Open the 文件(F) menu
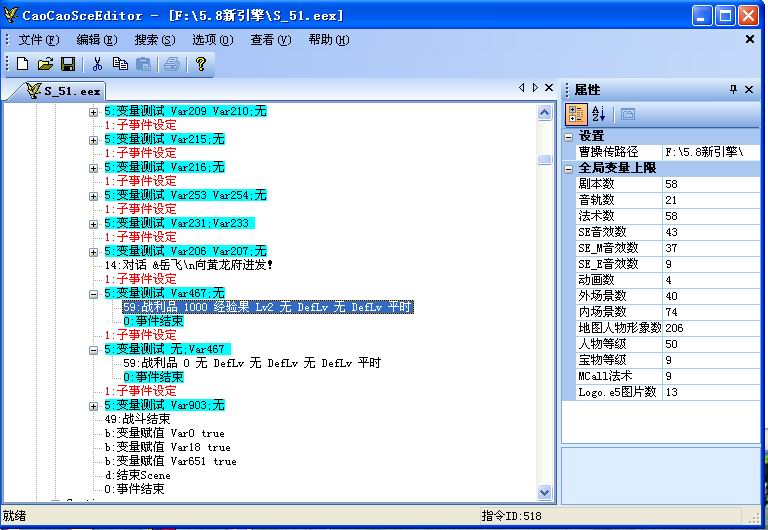This screenshot has width=768, height=530. (38, 40)
